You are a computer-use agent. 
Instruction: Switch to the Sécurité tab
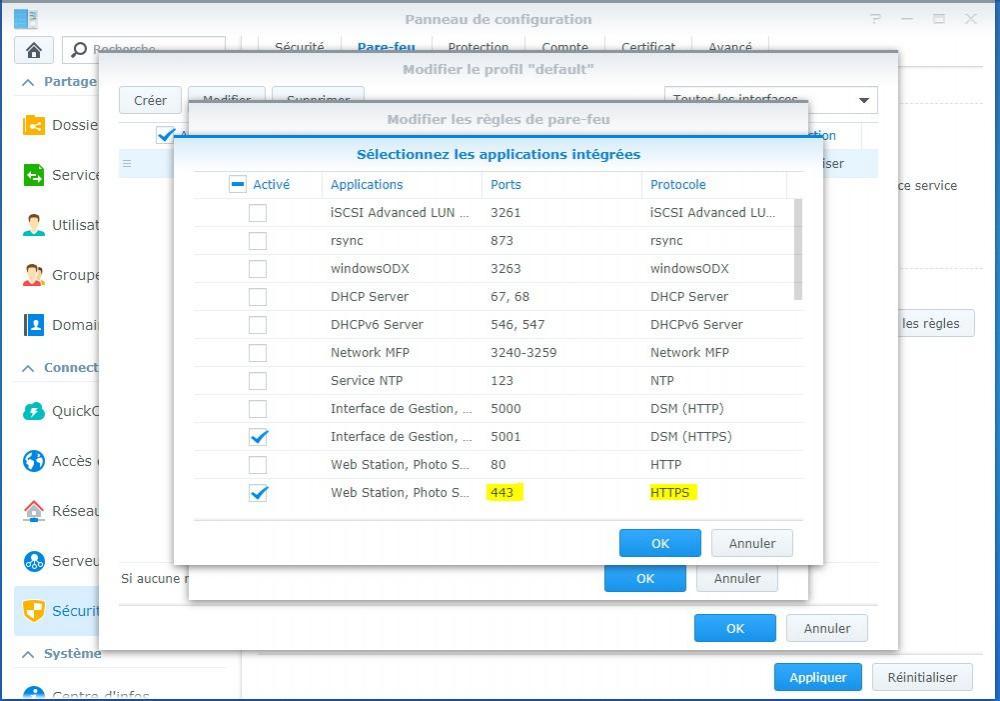pyautogui.click(x=299, y=46)
